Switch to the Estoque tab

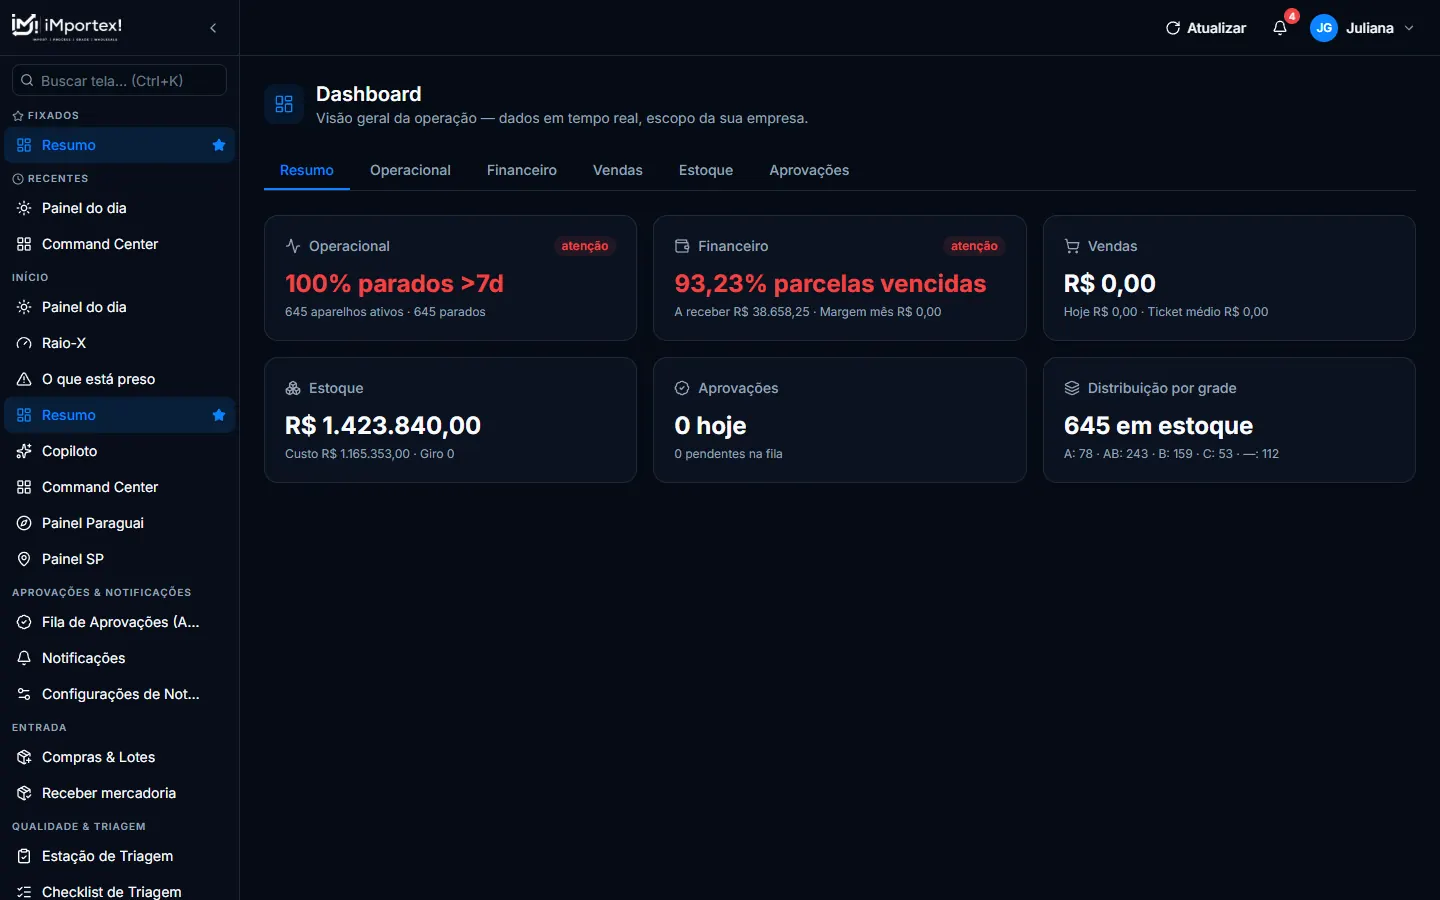pyautogui.click(x=706, y=170)
